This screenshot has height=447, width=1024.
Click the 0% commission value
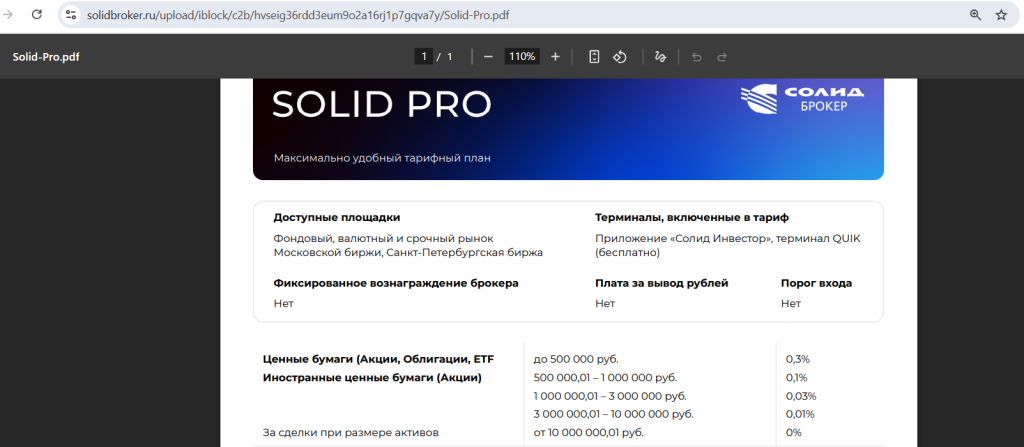tap(793, 432)
